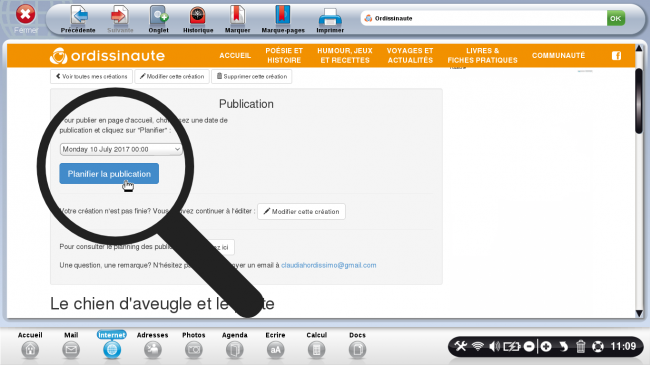
Task: Go back with the Précédente arrow
Action: [78, 15]
